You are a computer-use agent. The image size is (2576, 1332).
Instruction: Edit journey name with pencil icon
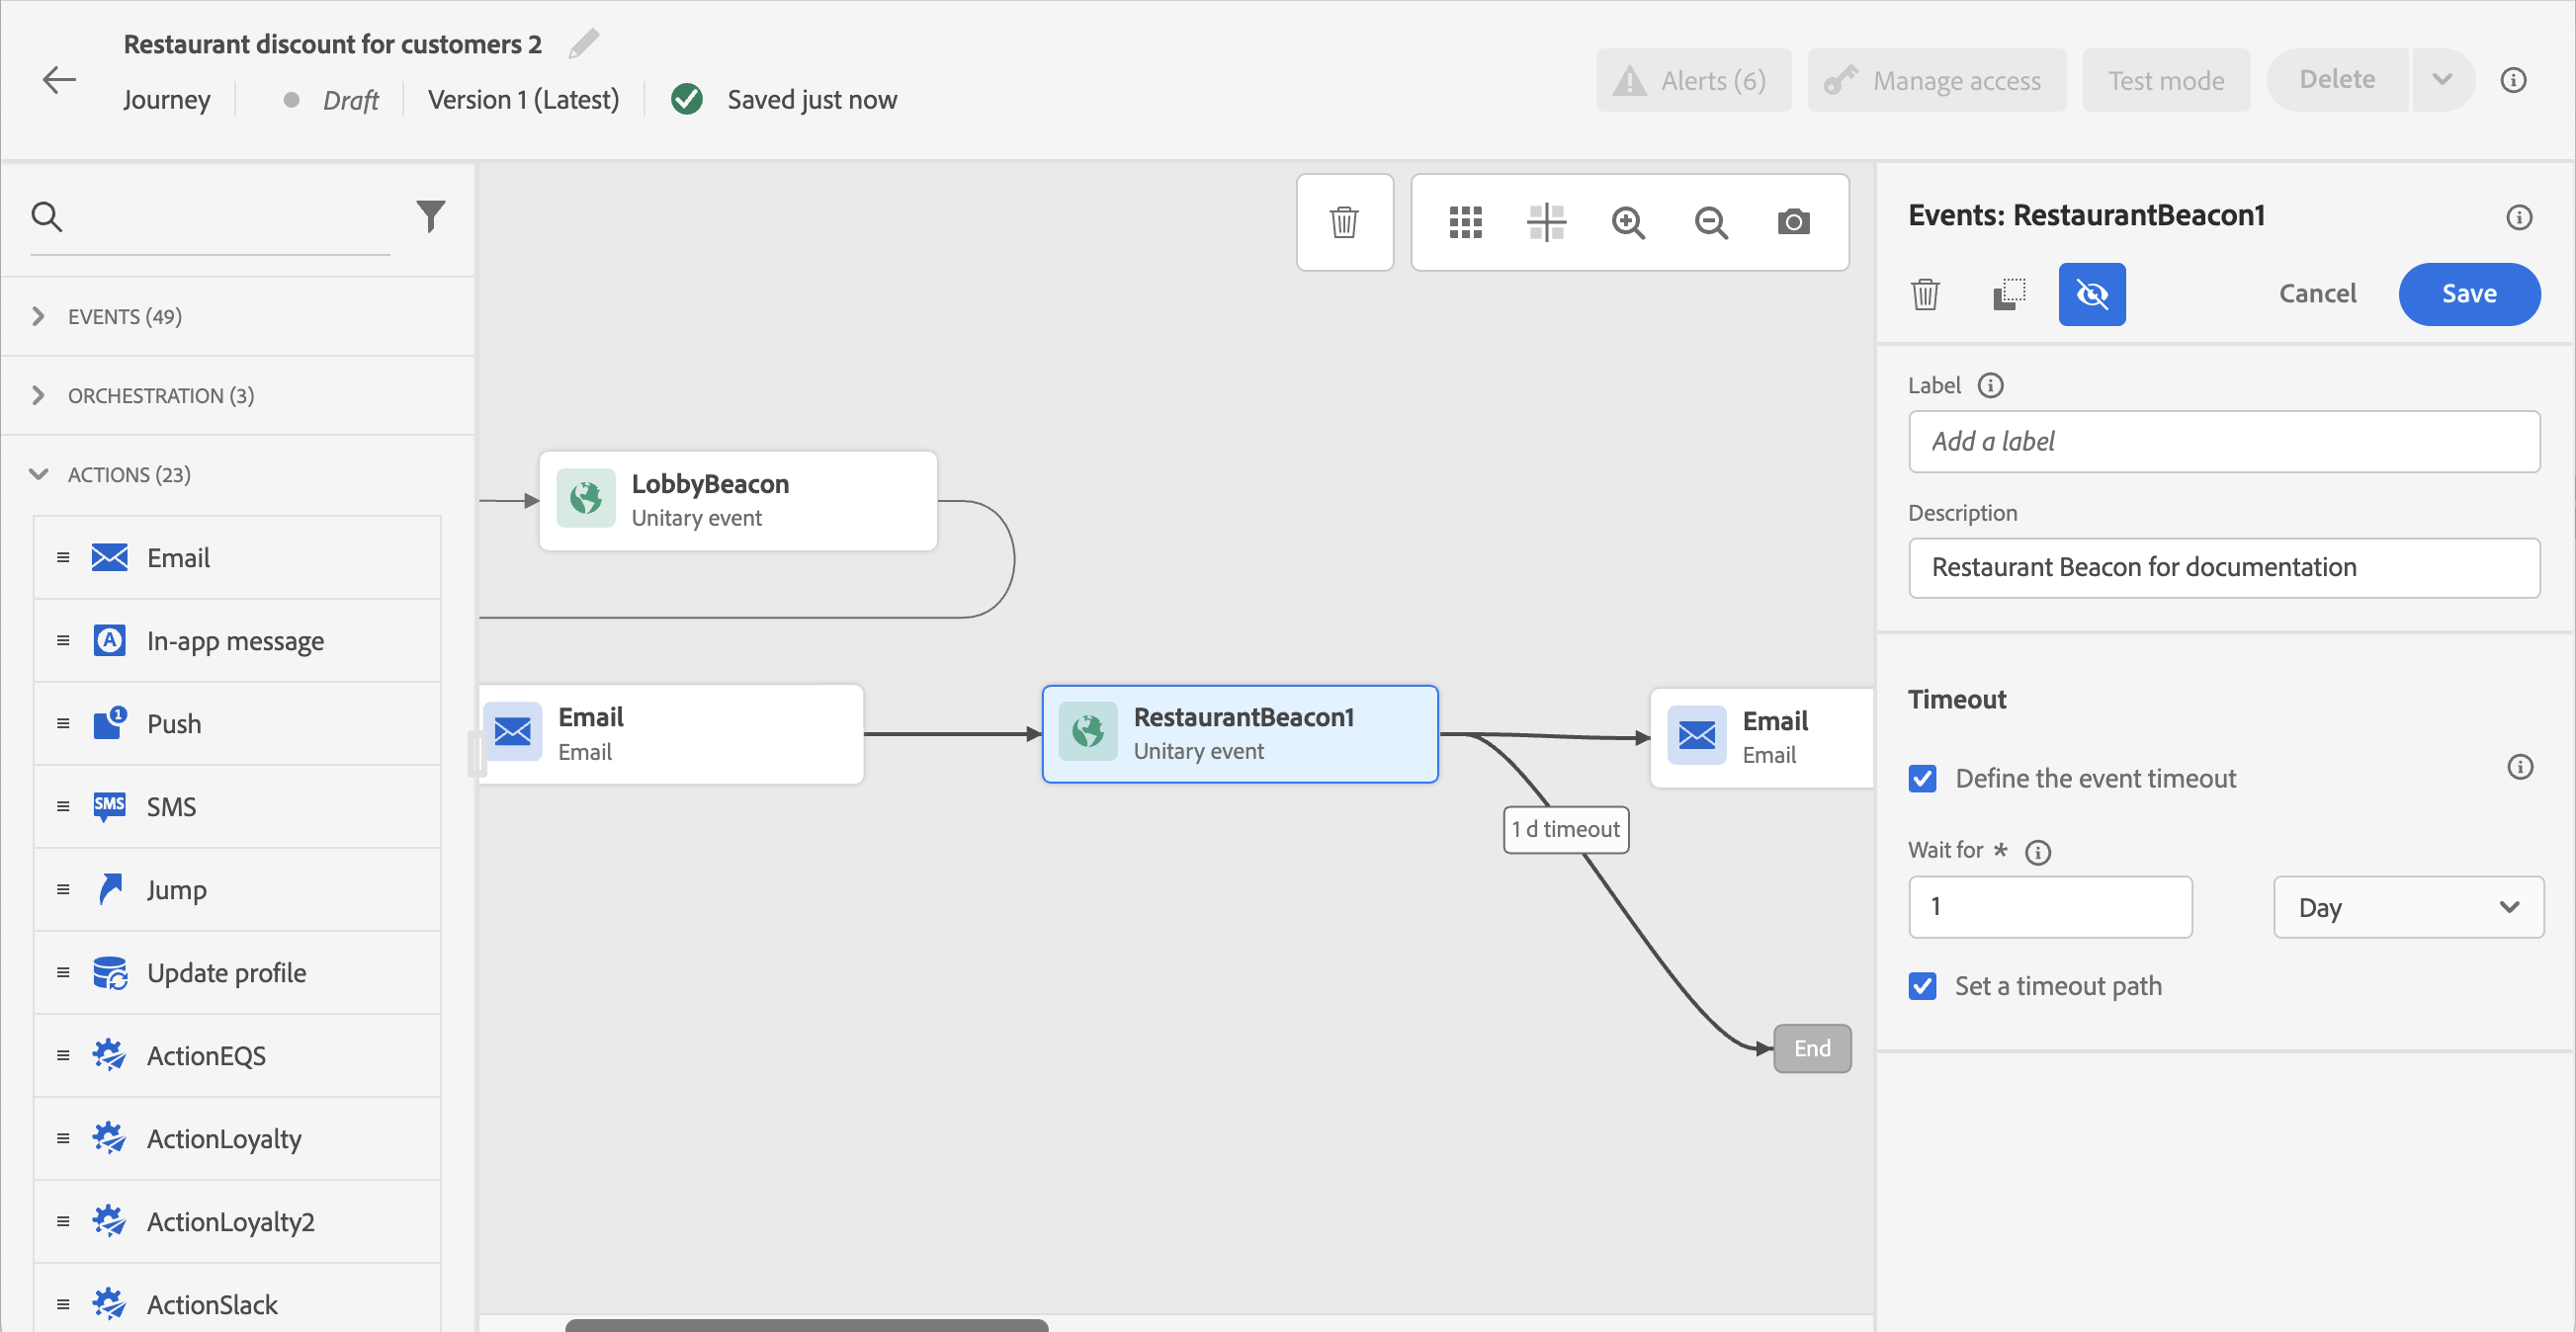click(x=584, y=44)
